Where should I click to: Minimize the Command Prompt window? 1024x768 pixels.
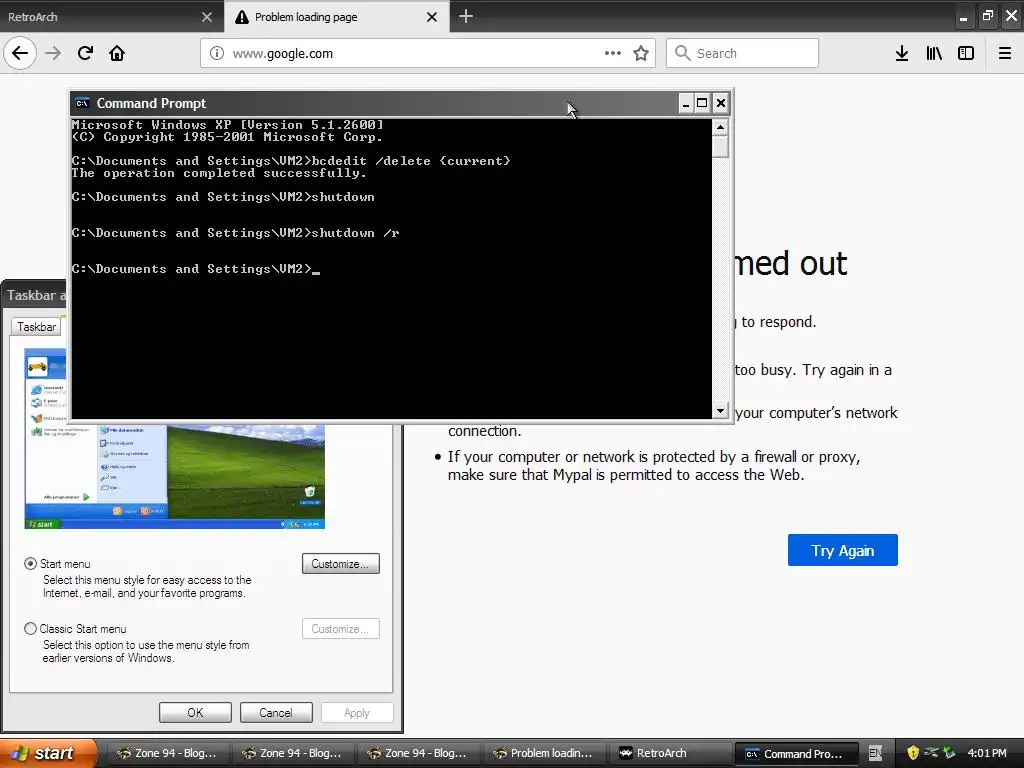click(686, 103)
